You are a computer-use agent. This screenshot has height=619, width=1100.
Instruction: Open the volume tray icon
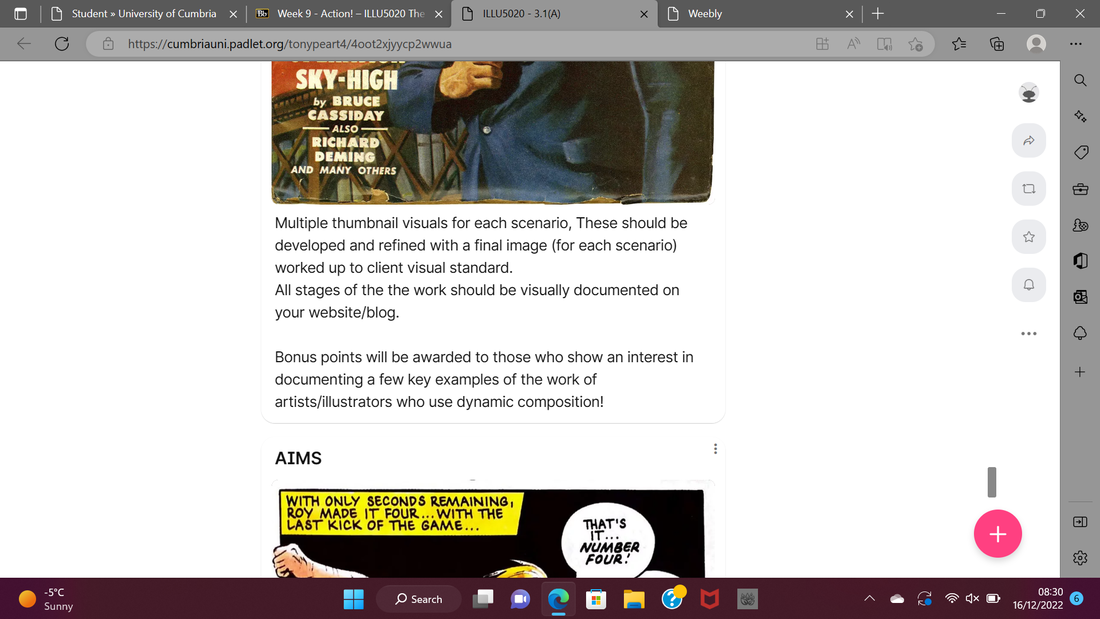pyautogui.click(x=972, y=599)
